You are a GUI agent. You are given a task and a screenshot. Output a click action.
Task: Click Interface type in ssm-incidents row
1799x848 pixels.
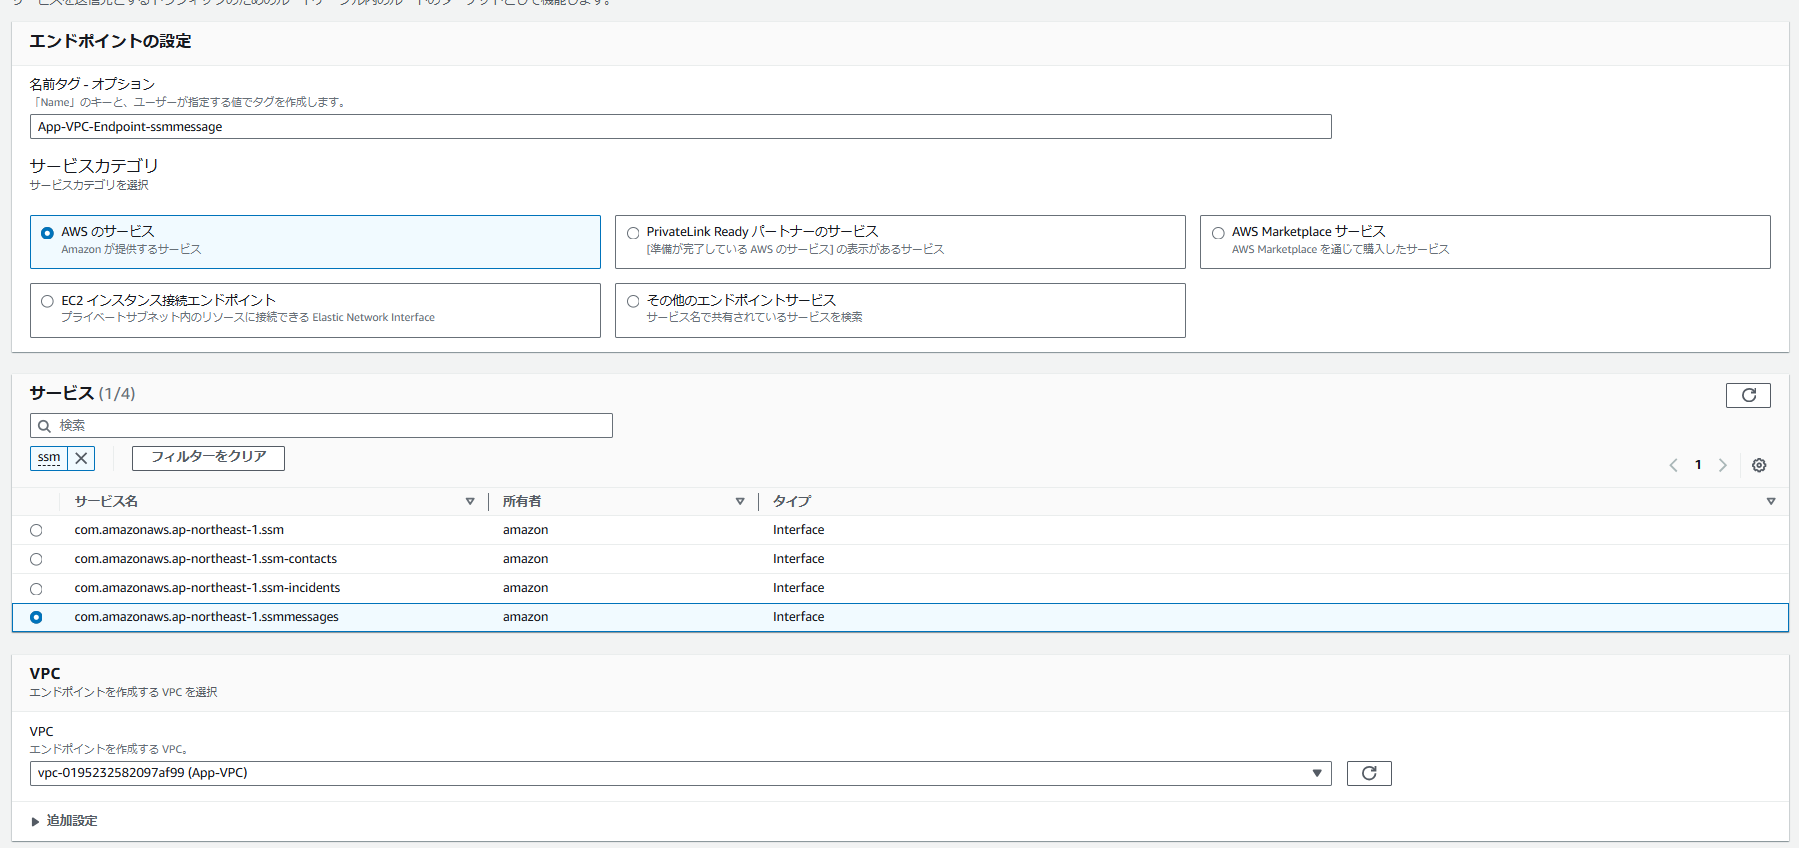(x=798, y=588)
